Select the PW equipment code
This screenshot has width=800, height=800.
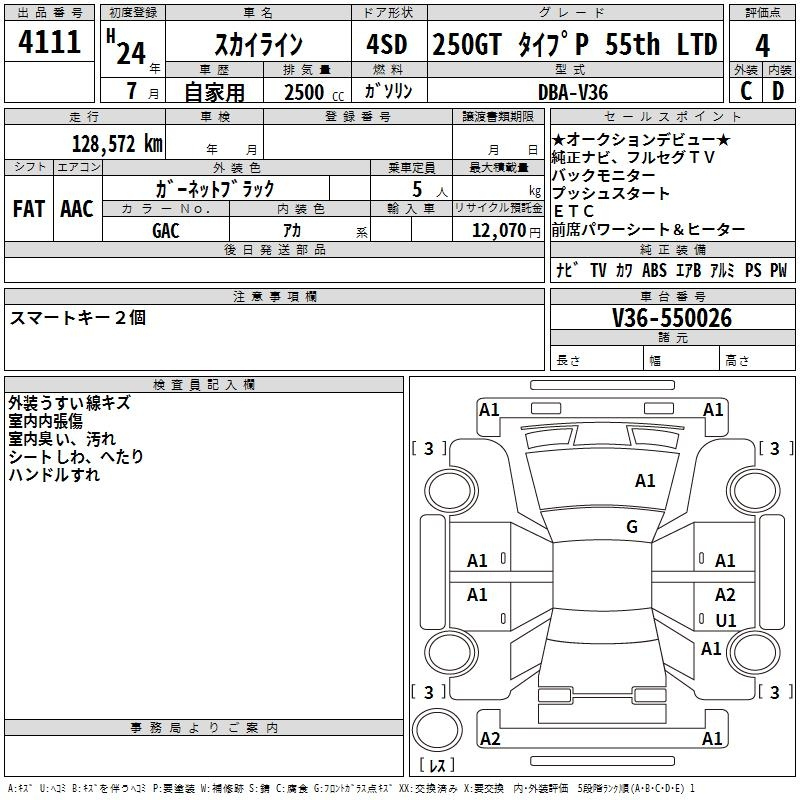coord(779,270)
